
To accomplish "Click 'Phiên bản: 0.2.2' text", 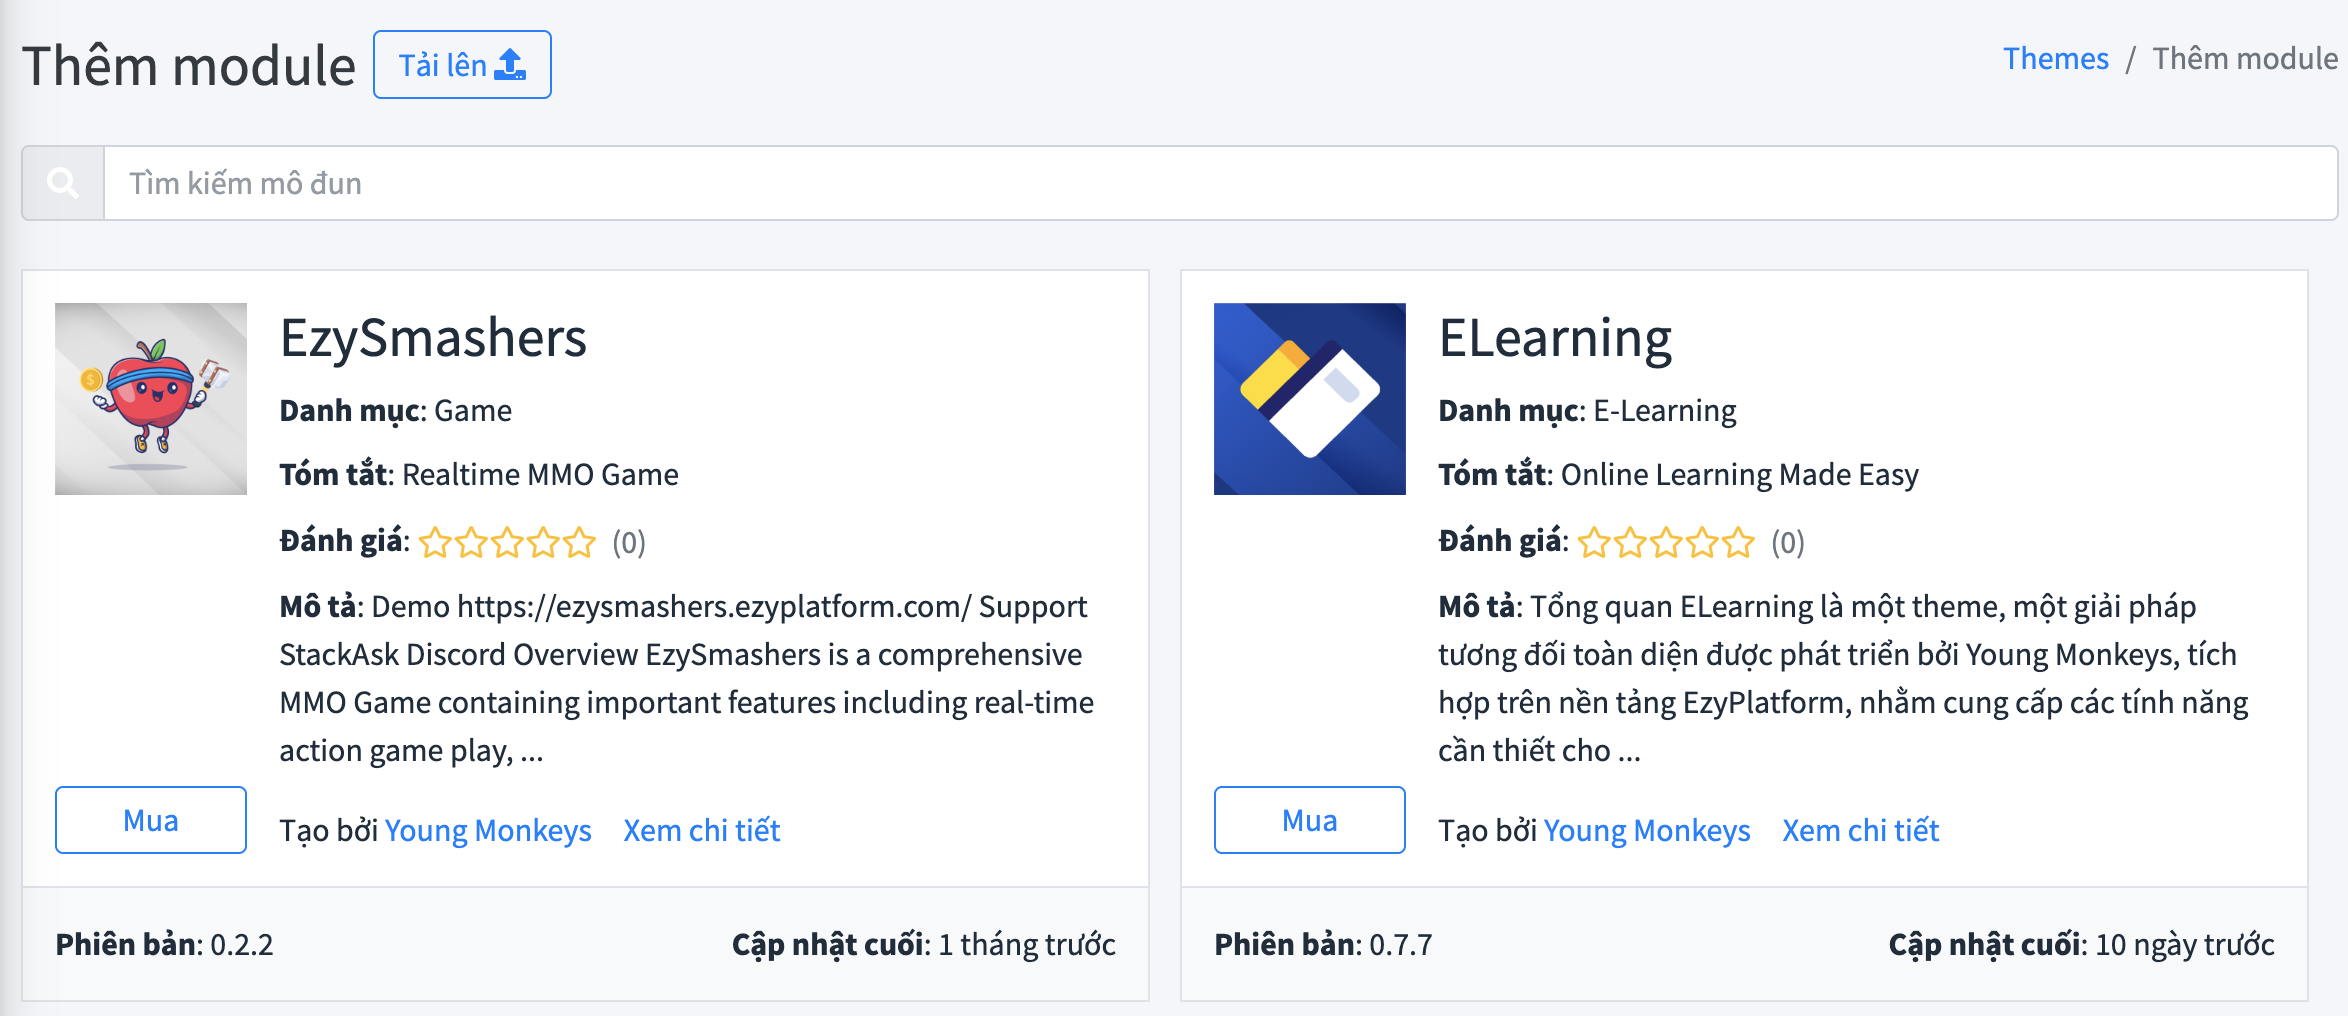I will pyautogui.click(x=165, y=945).
